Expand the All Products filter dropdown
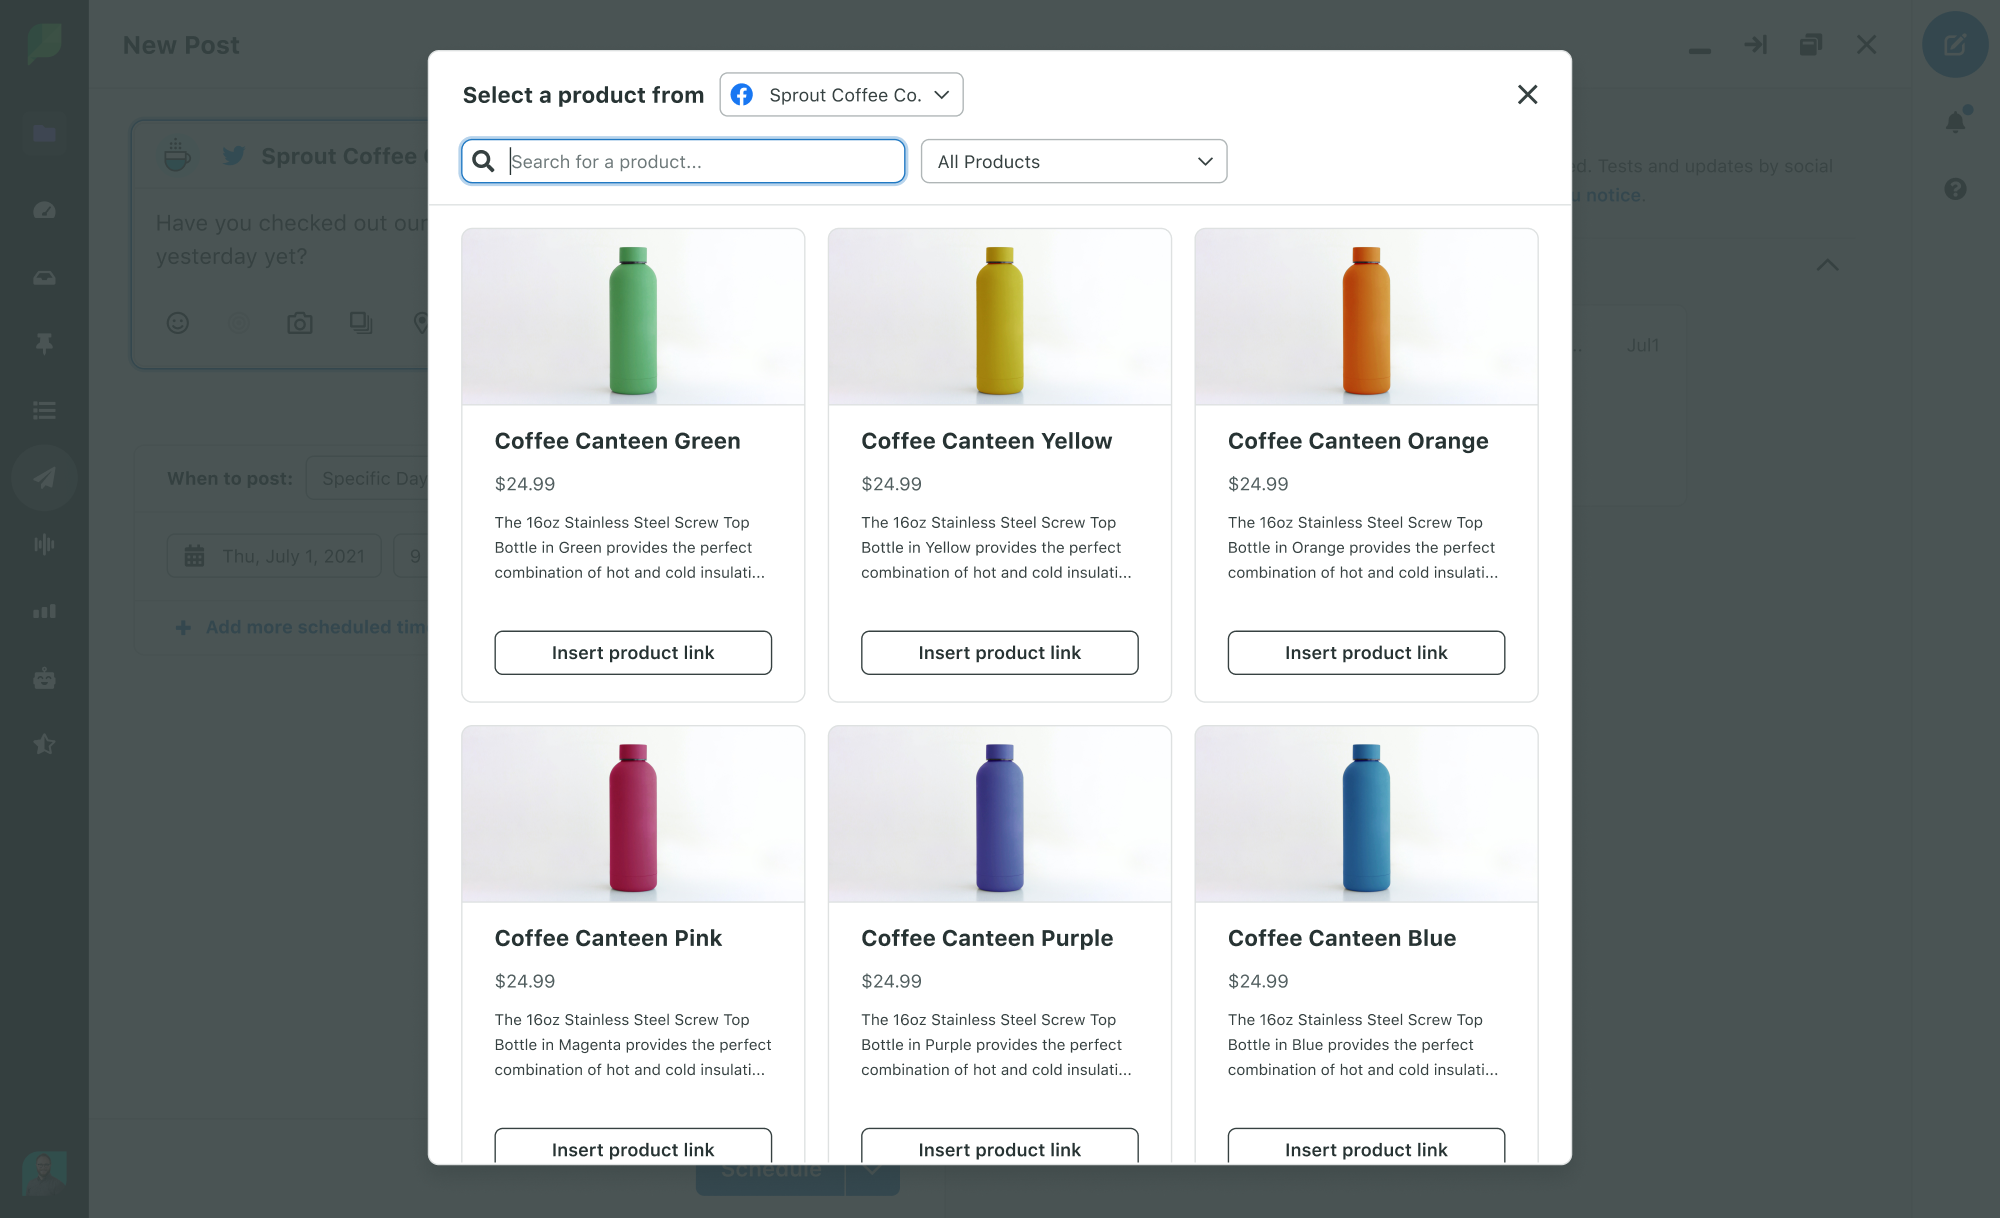The width and height of the screenshot is (2000, 1218). [x=1070, y=160]
